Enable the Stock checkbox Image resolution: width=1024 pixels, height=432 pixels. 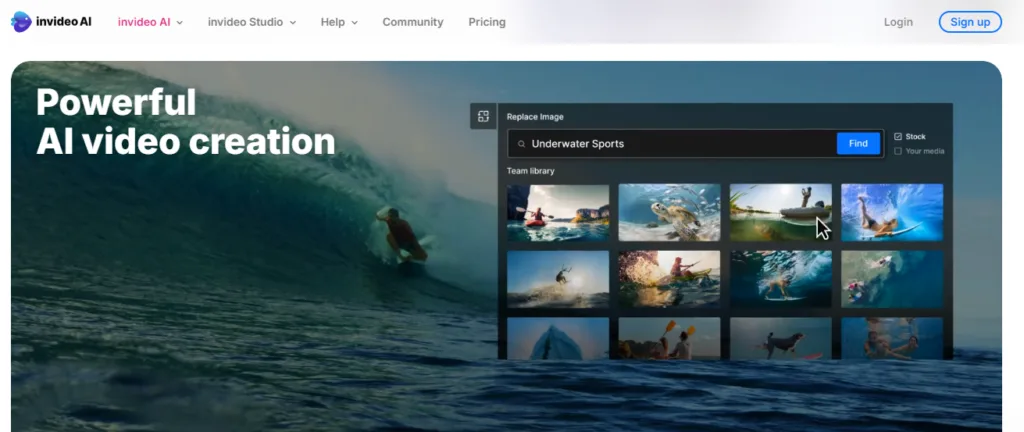(898, 136)
